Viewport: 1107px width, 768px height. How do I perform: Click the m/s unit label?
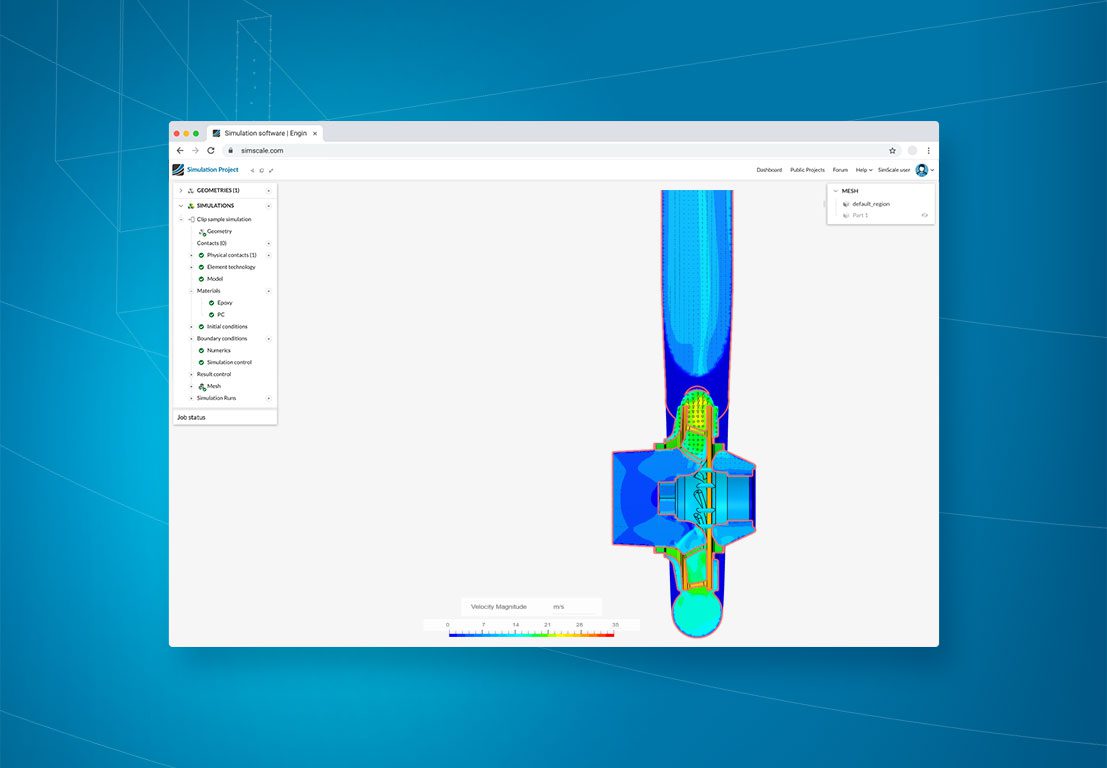point(558,607)
